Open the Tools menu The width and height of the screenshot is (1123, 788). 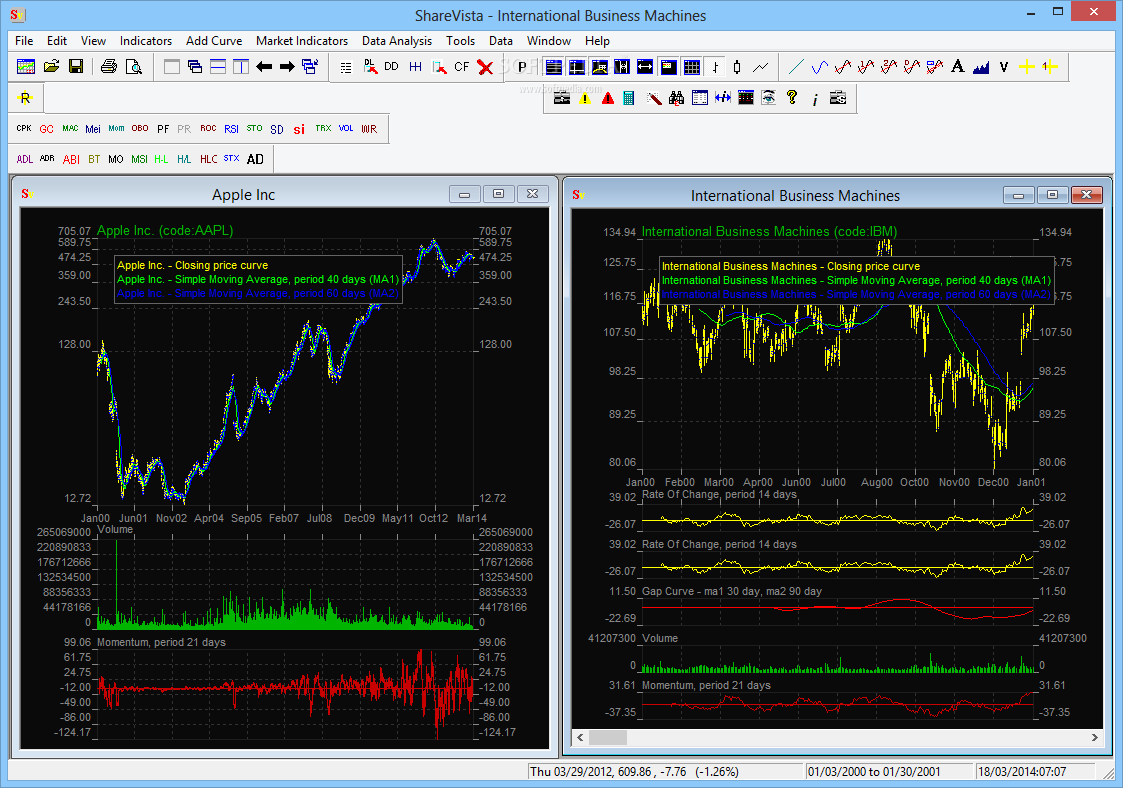(461, 41)
